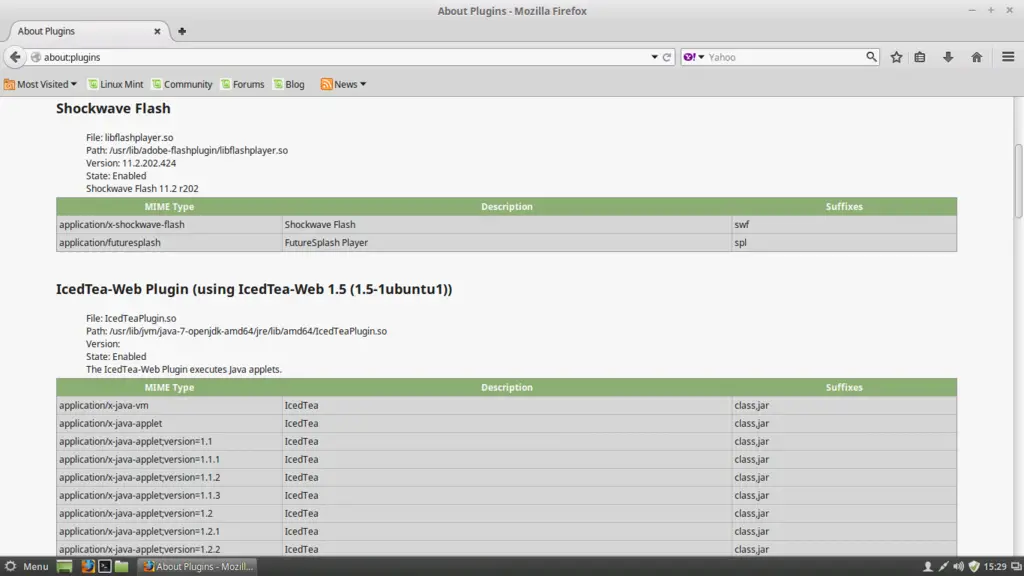Click the application/x-java-vm cell
1024x576 pixels.
pyautogui.click(x=169, y=406)
